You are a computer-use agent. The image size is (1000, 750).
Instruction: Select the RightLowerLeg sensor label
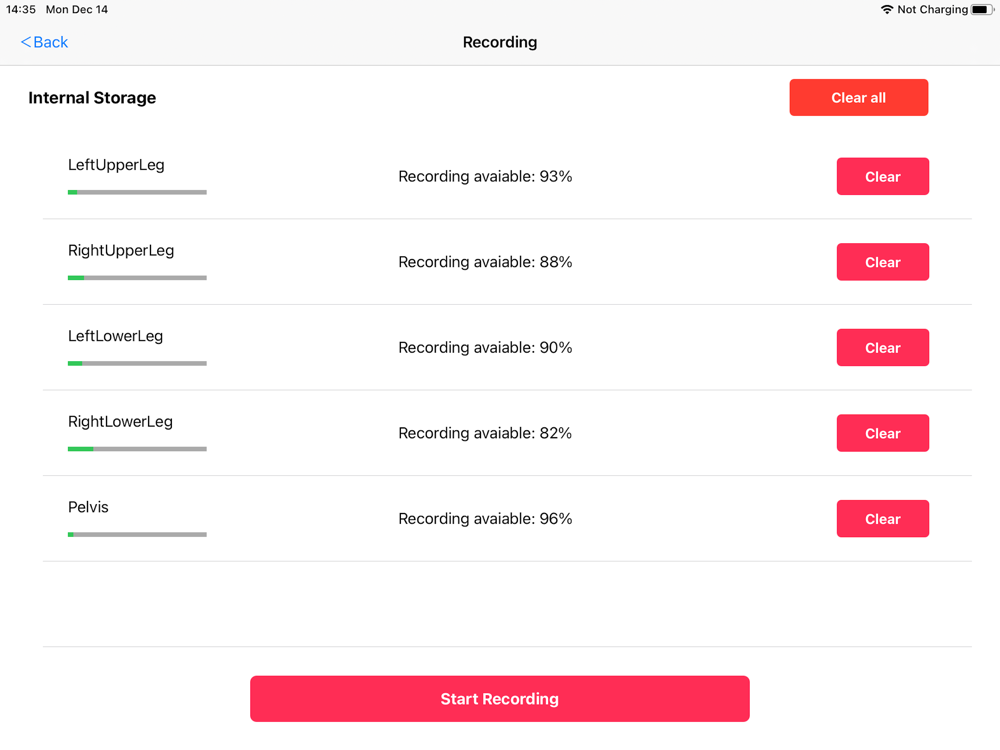pyautogui.click(x=120, y=421)
